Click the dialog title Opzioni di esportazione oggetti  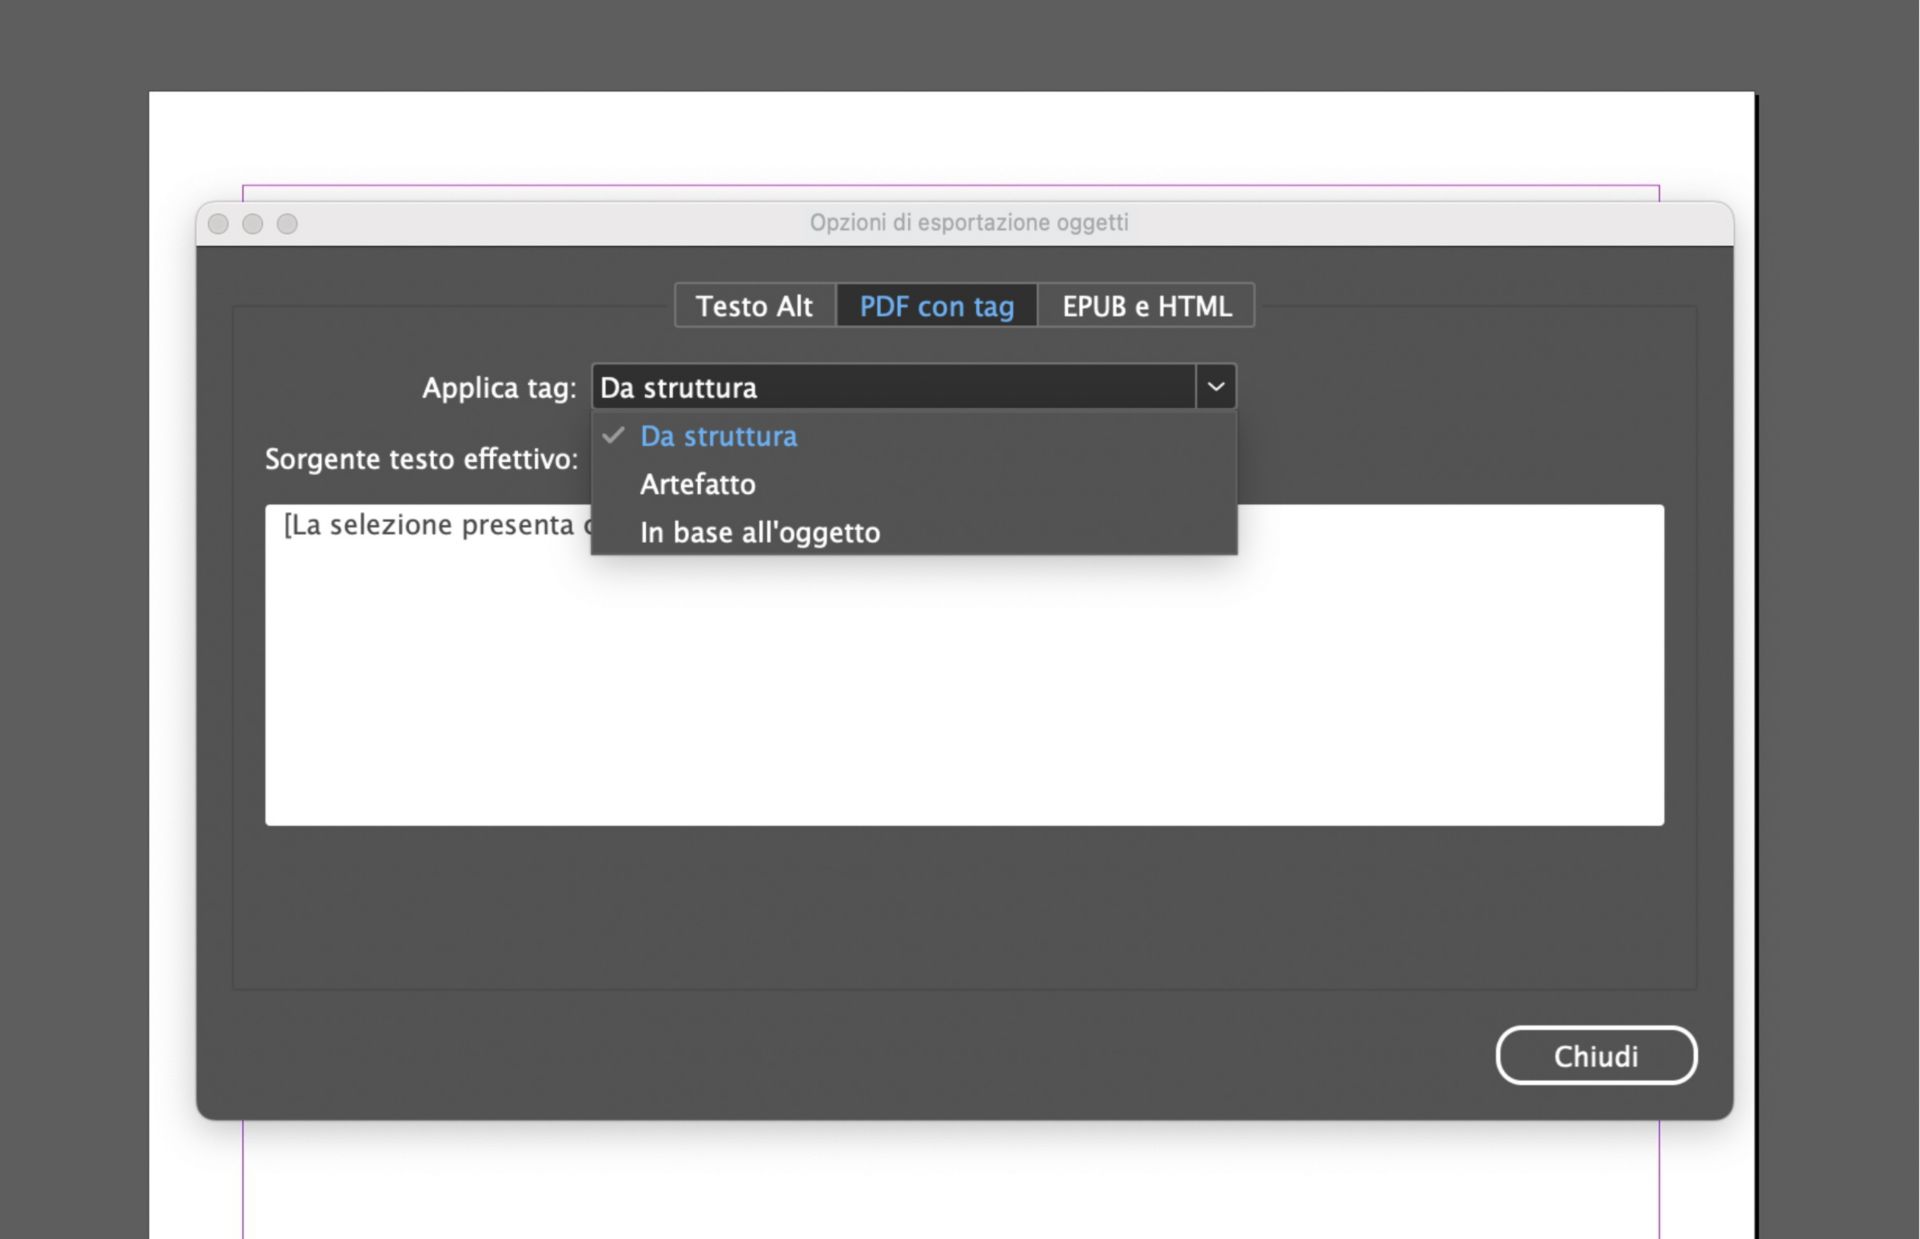coord(968,222)
